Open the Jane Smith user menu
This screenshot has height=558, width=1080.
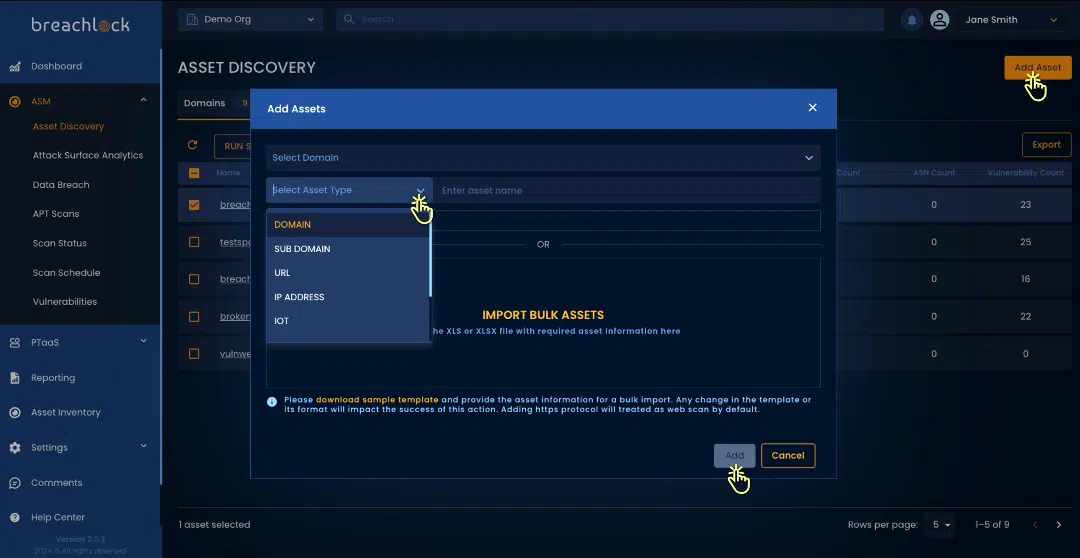(1010, 20)
